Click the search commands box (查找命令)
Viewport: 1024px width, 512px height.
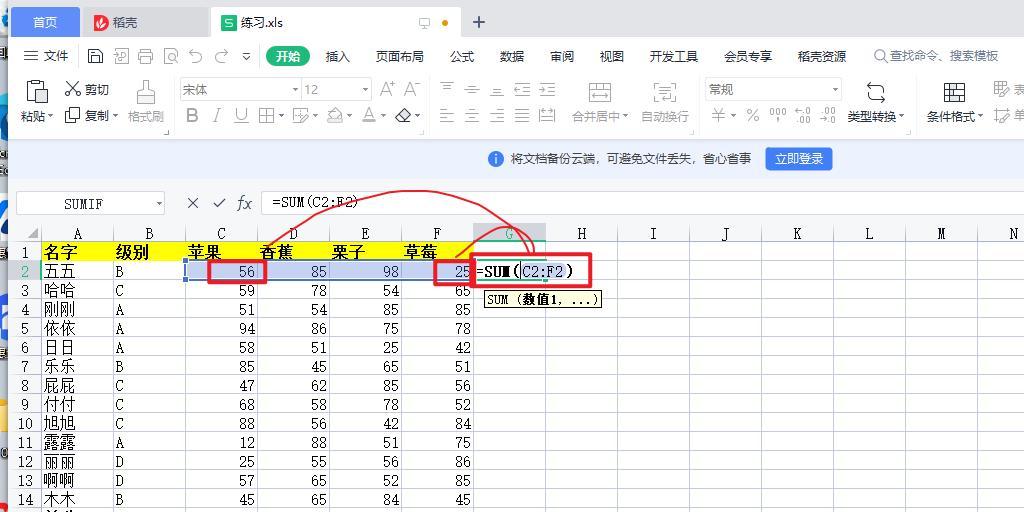coord(936,56)
